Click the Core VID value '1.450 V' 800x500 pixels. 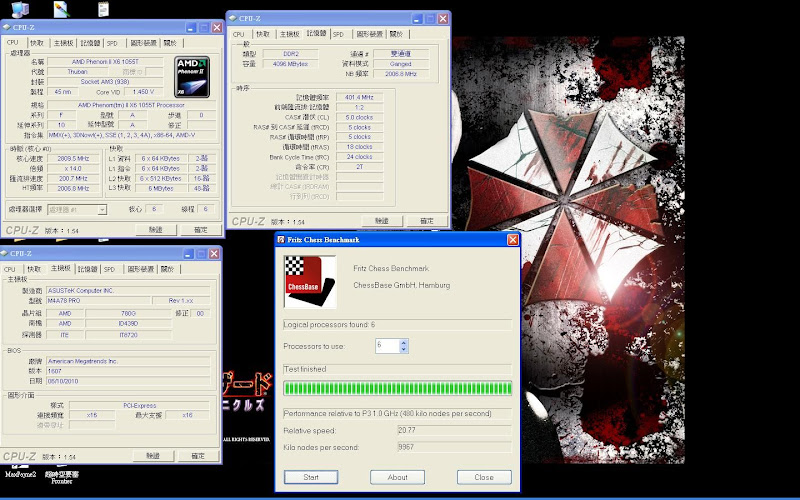[143, 92]
